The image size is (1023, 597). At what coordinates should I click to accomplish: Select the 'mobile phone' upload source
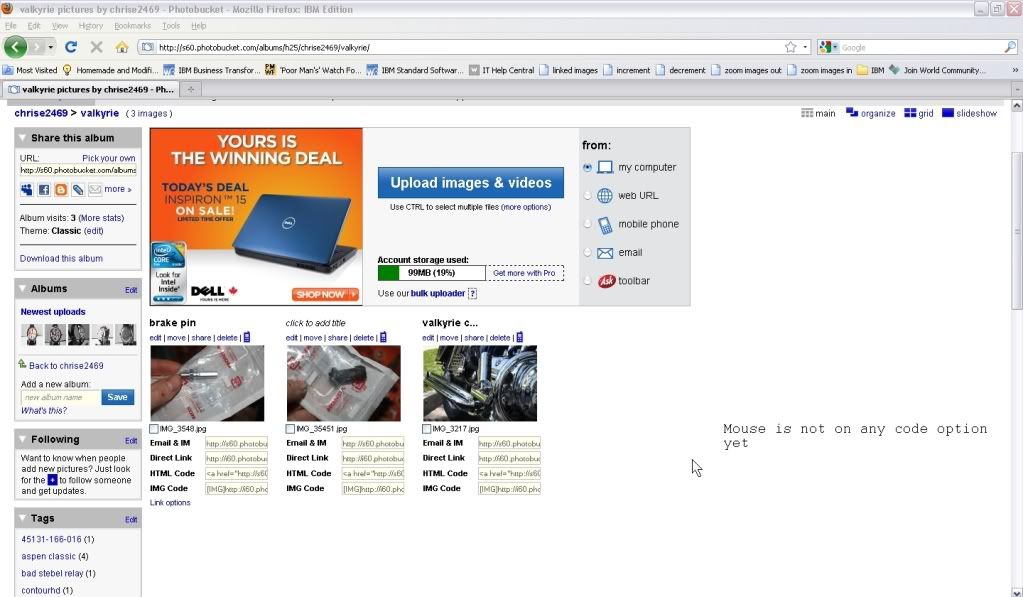[587, 224]
